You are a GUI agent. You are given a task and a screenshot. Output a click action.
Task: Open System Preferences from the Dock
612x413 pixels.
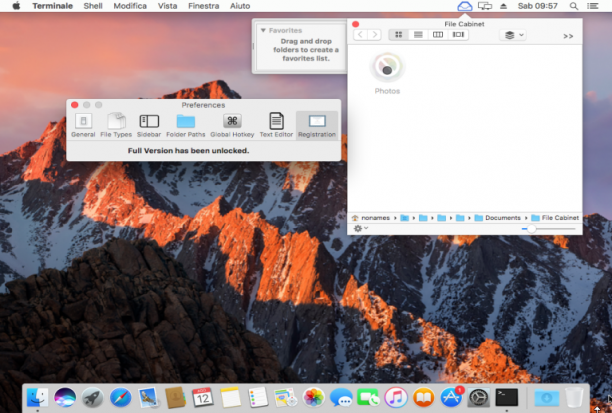click(479, 397)
